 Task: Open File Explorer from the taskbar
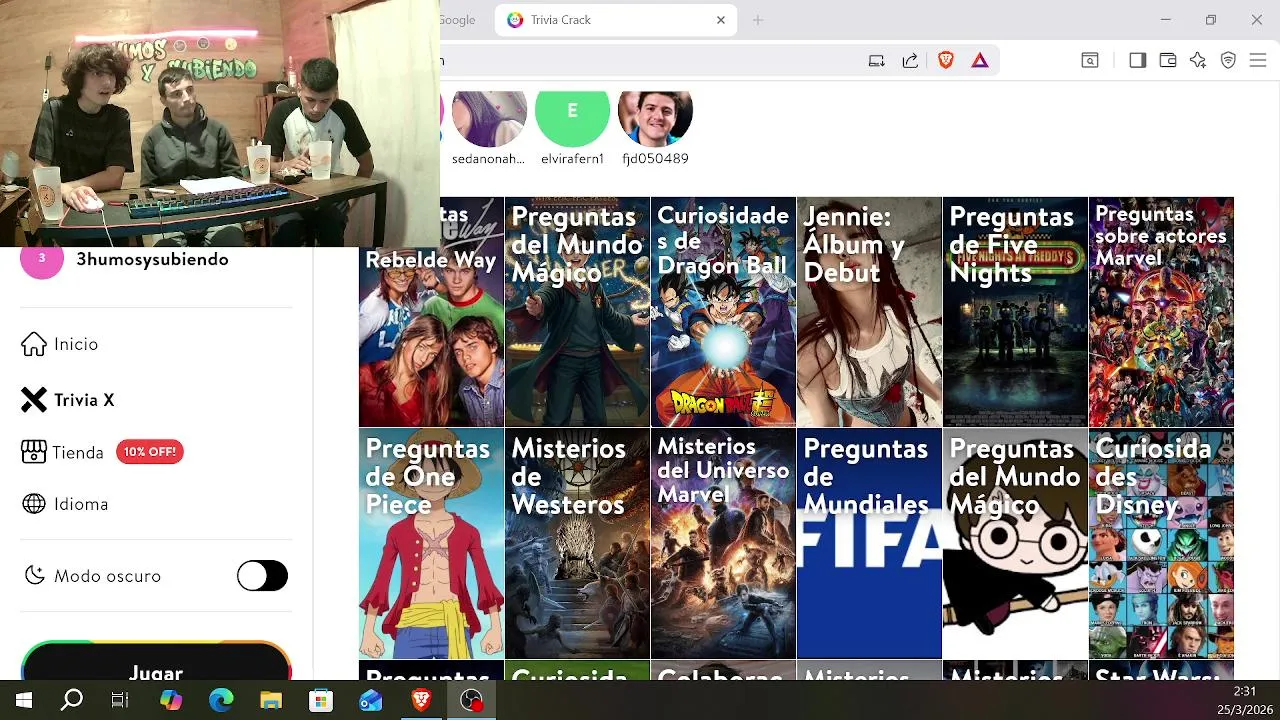tap(271, 700)
